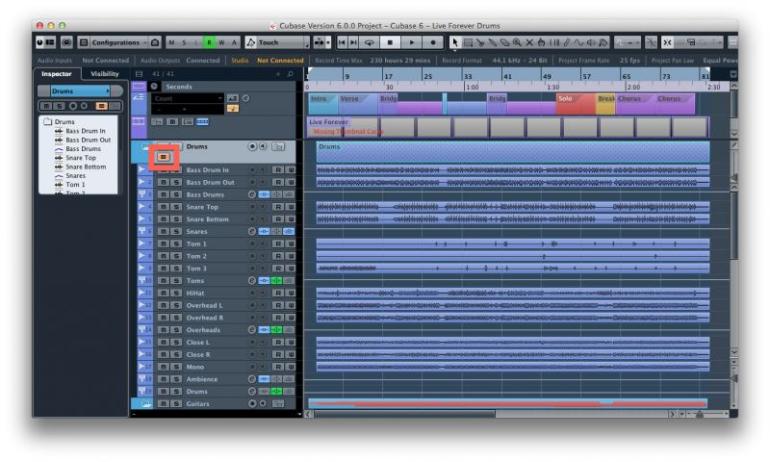Select the Mute X tool
770x462 pixels.
[529, 43]
